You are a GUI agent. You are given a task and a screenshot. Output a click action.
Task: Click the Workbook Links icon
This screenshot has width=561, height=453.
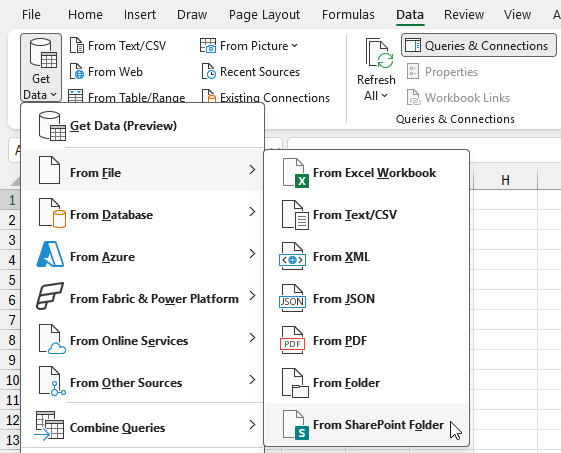point(414,97)
